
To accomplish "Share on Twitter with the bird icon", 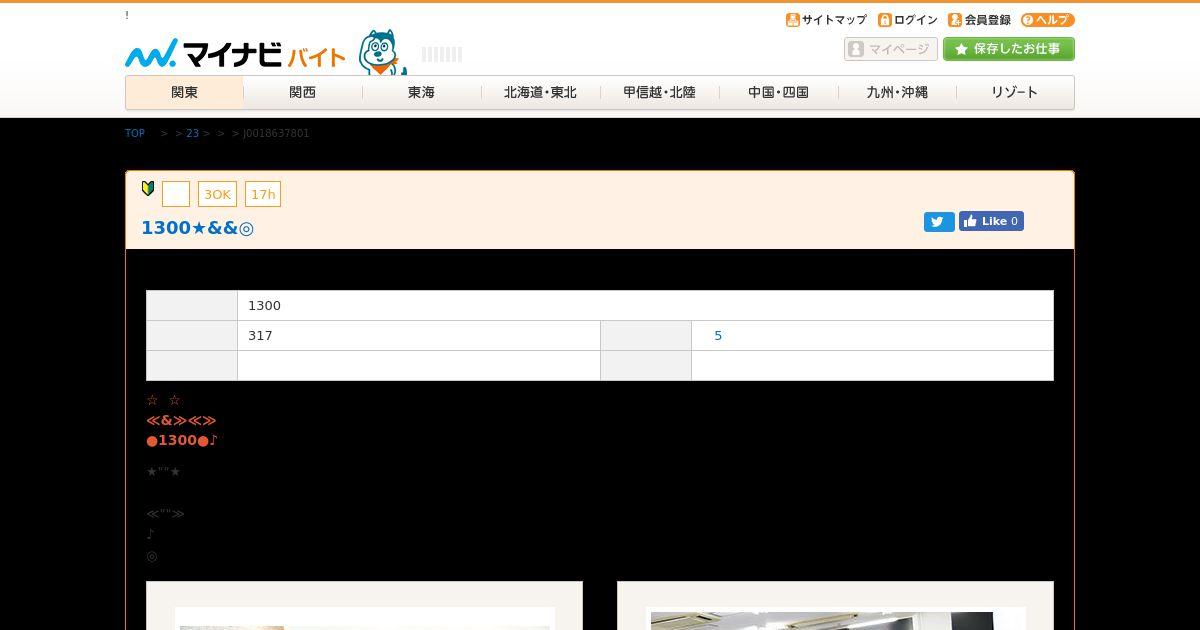I will [939, 222].
